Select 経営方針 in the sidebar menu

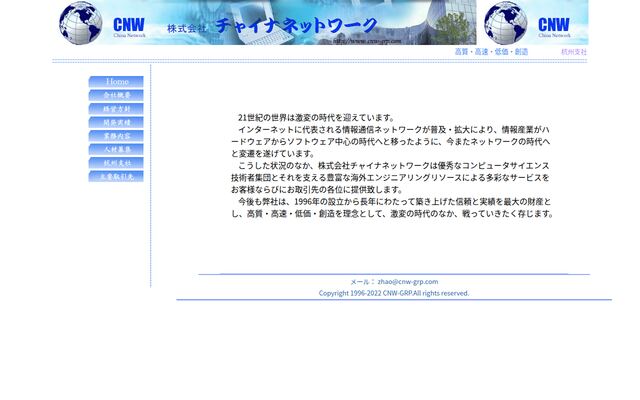coord(116,109)
